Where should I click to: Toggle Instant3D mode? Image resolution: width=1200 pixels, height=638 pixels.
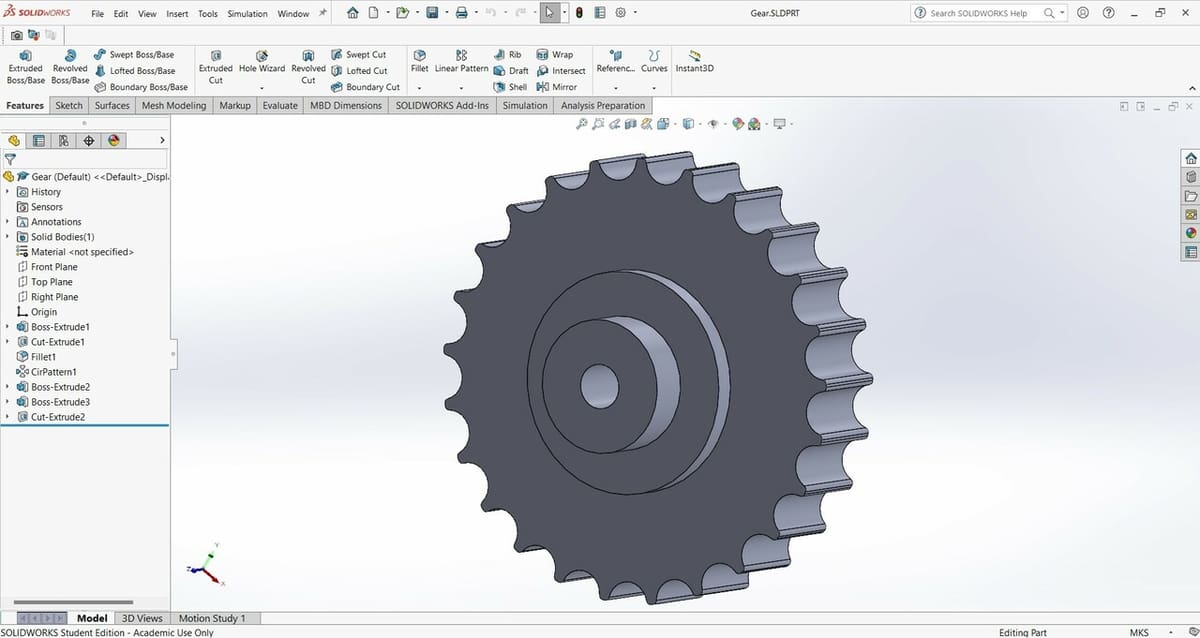[694, 62]
